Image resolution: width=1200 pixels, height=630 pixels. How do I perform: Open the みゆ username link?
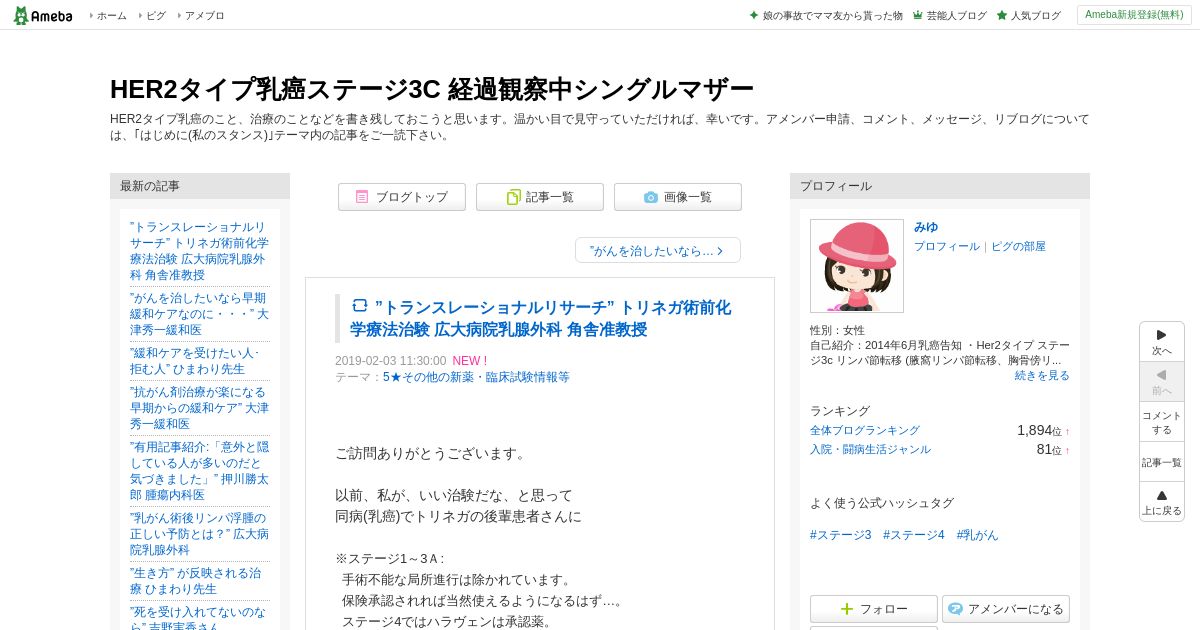(926, 227)
